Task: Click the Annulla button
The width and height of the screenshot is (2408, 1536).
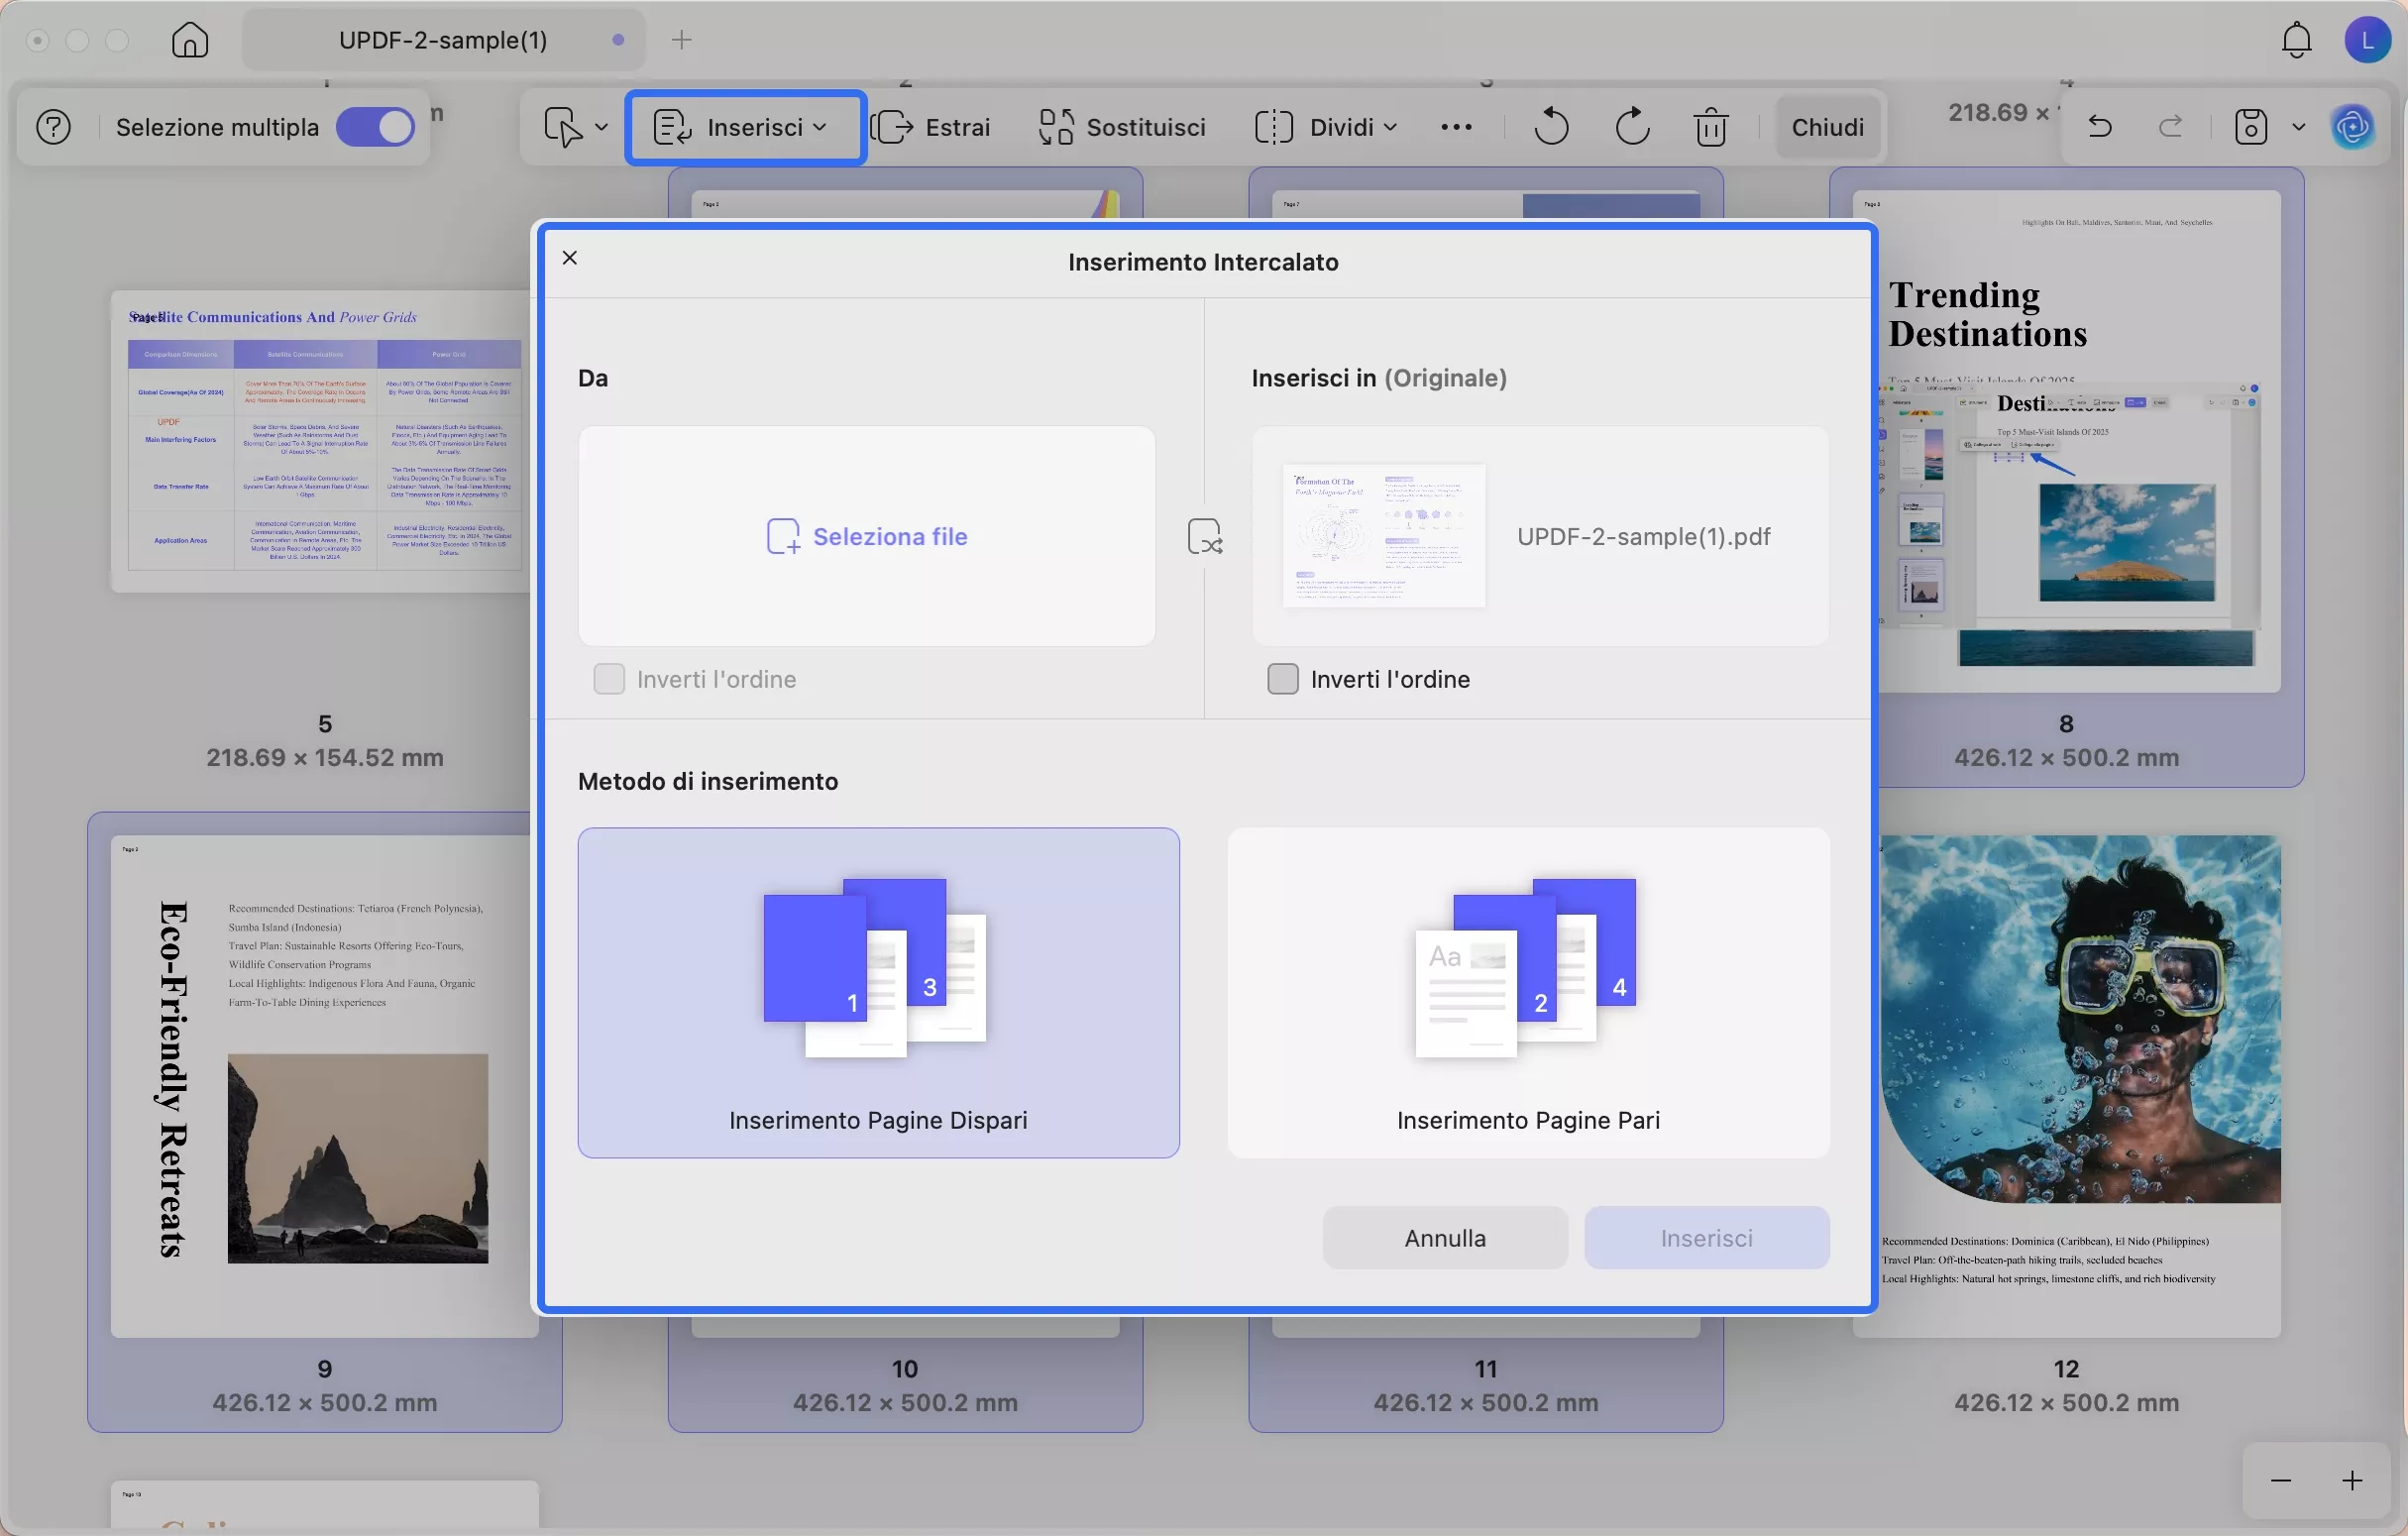Action: [x=1445, y=1238]
